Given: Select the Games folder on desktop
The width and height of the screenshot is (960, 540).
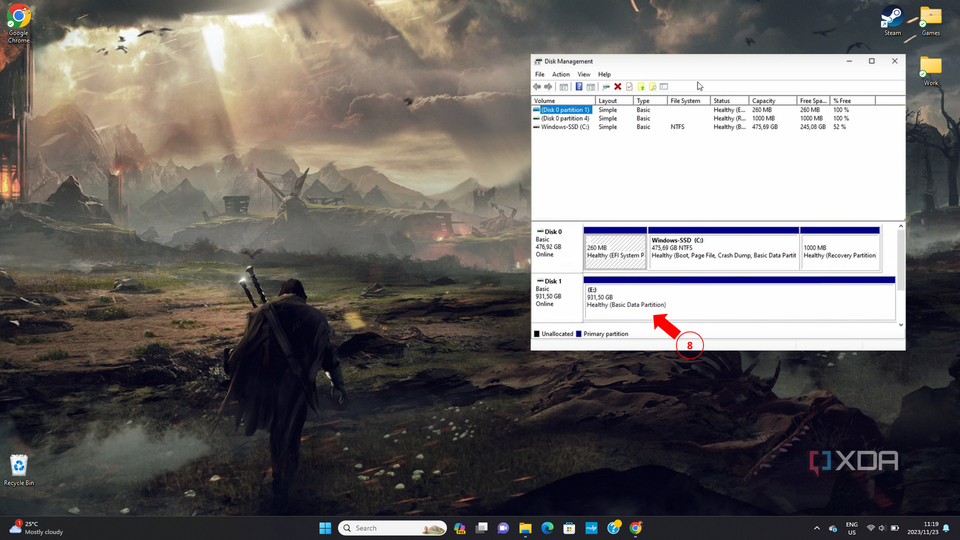Looking at the screenshot, I should [x=931, y=21].
